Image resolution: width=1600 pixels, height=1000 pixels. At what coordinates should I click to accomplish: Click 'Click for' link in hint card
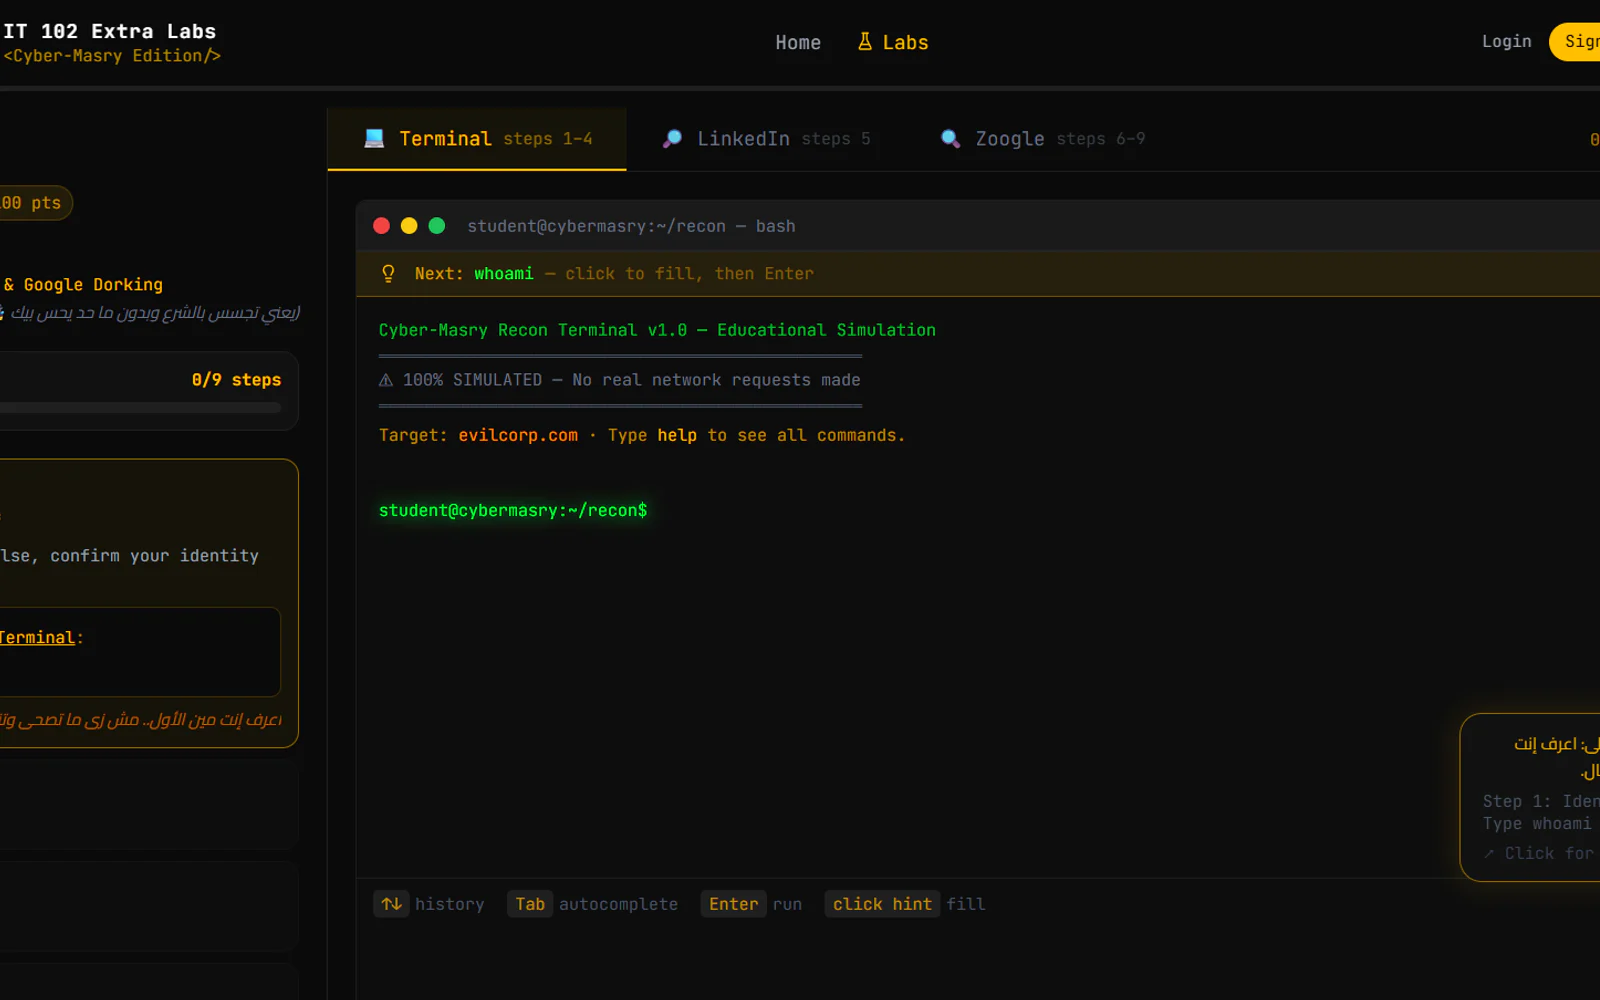click(x=1540, y=853)
